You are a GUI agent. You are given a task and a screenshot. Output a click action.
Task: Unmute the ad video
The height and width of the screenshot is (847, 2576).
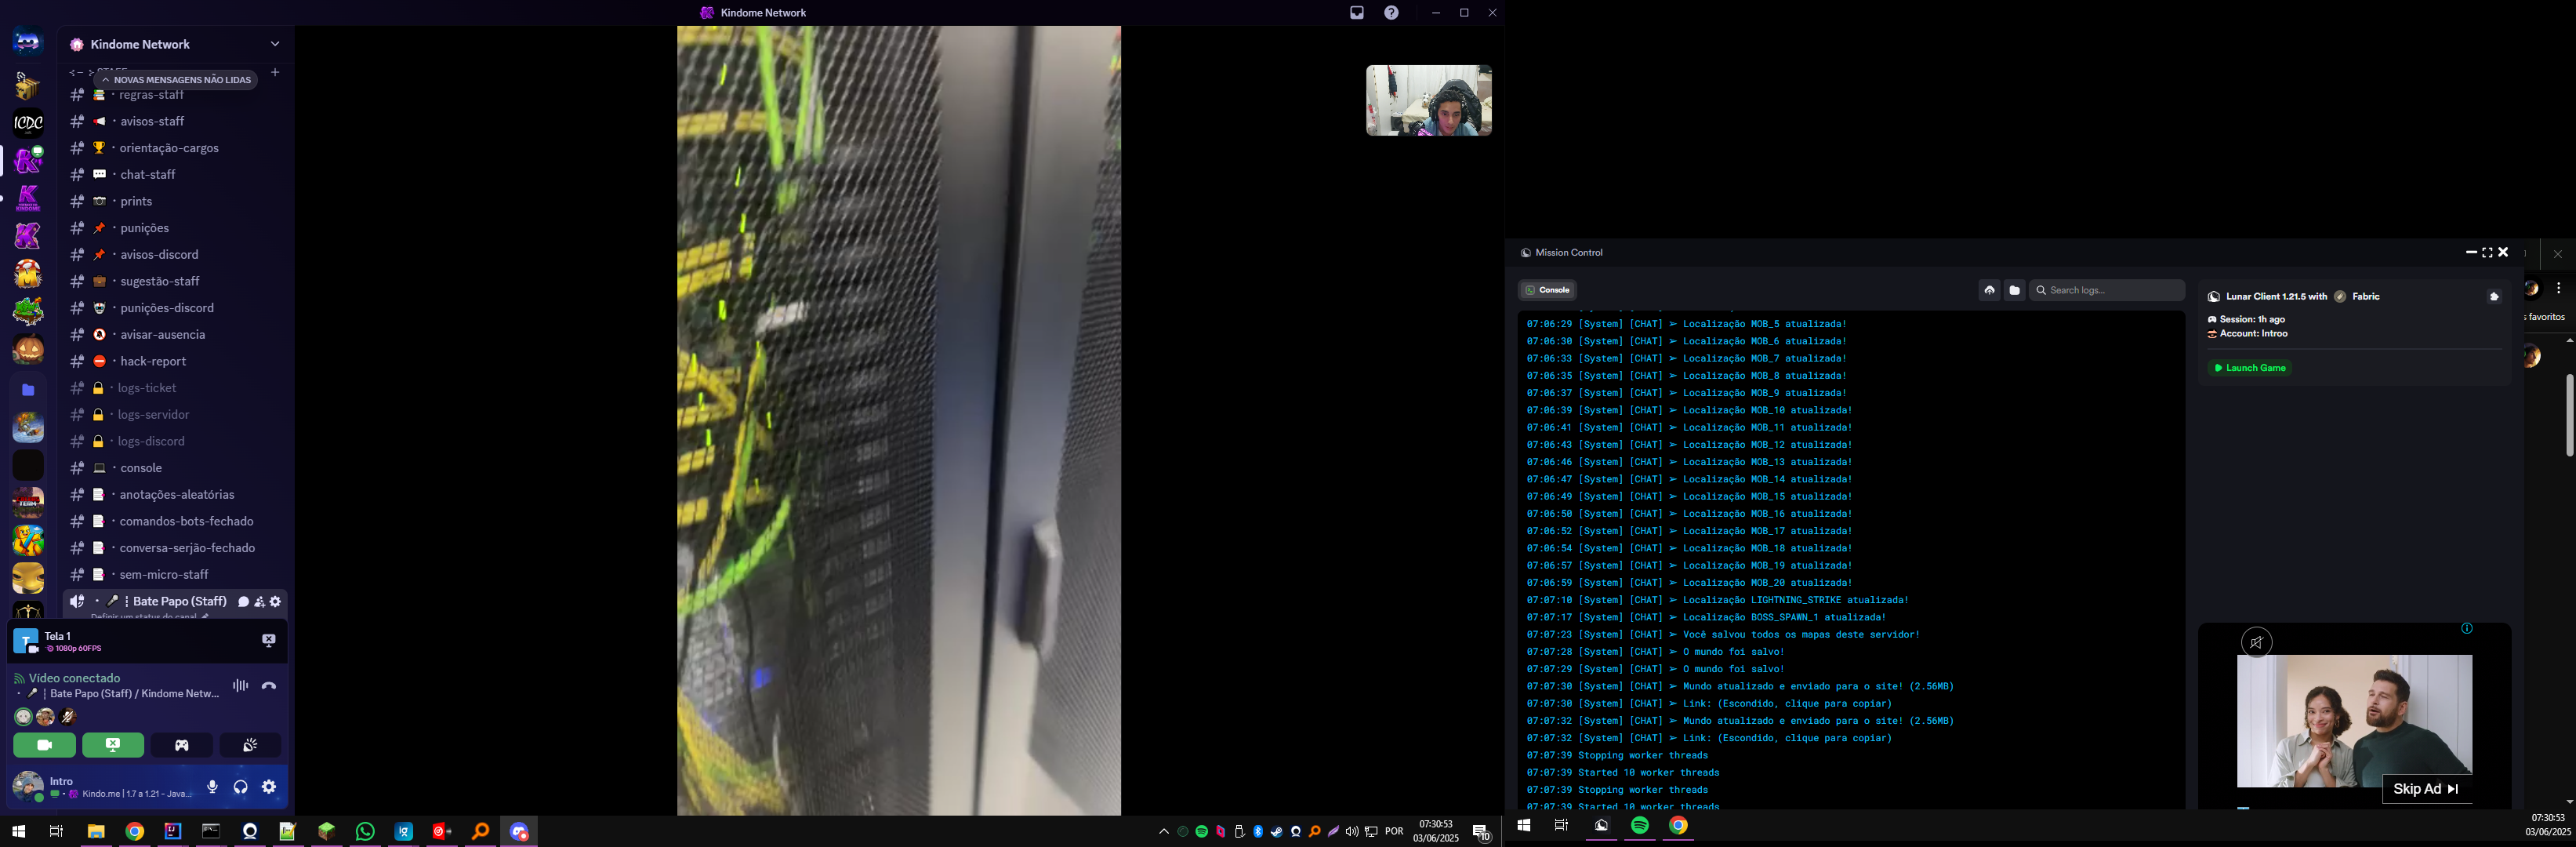[2256, 642]
